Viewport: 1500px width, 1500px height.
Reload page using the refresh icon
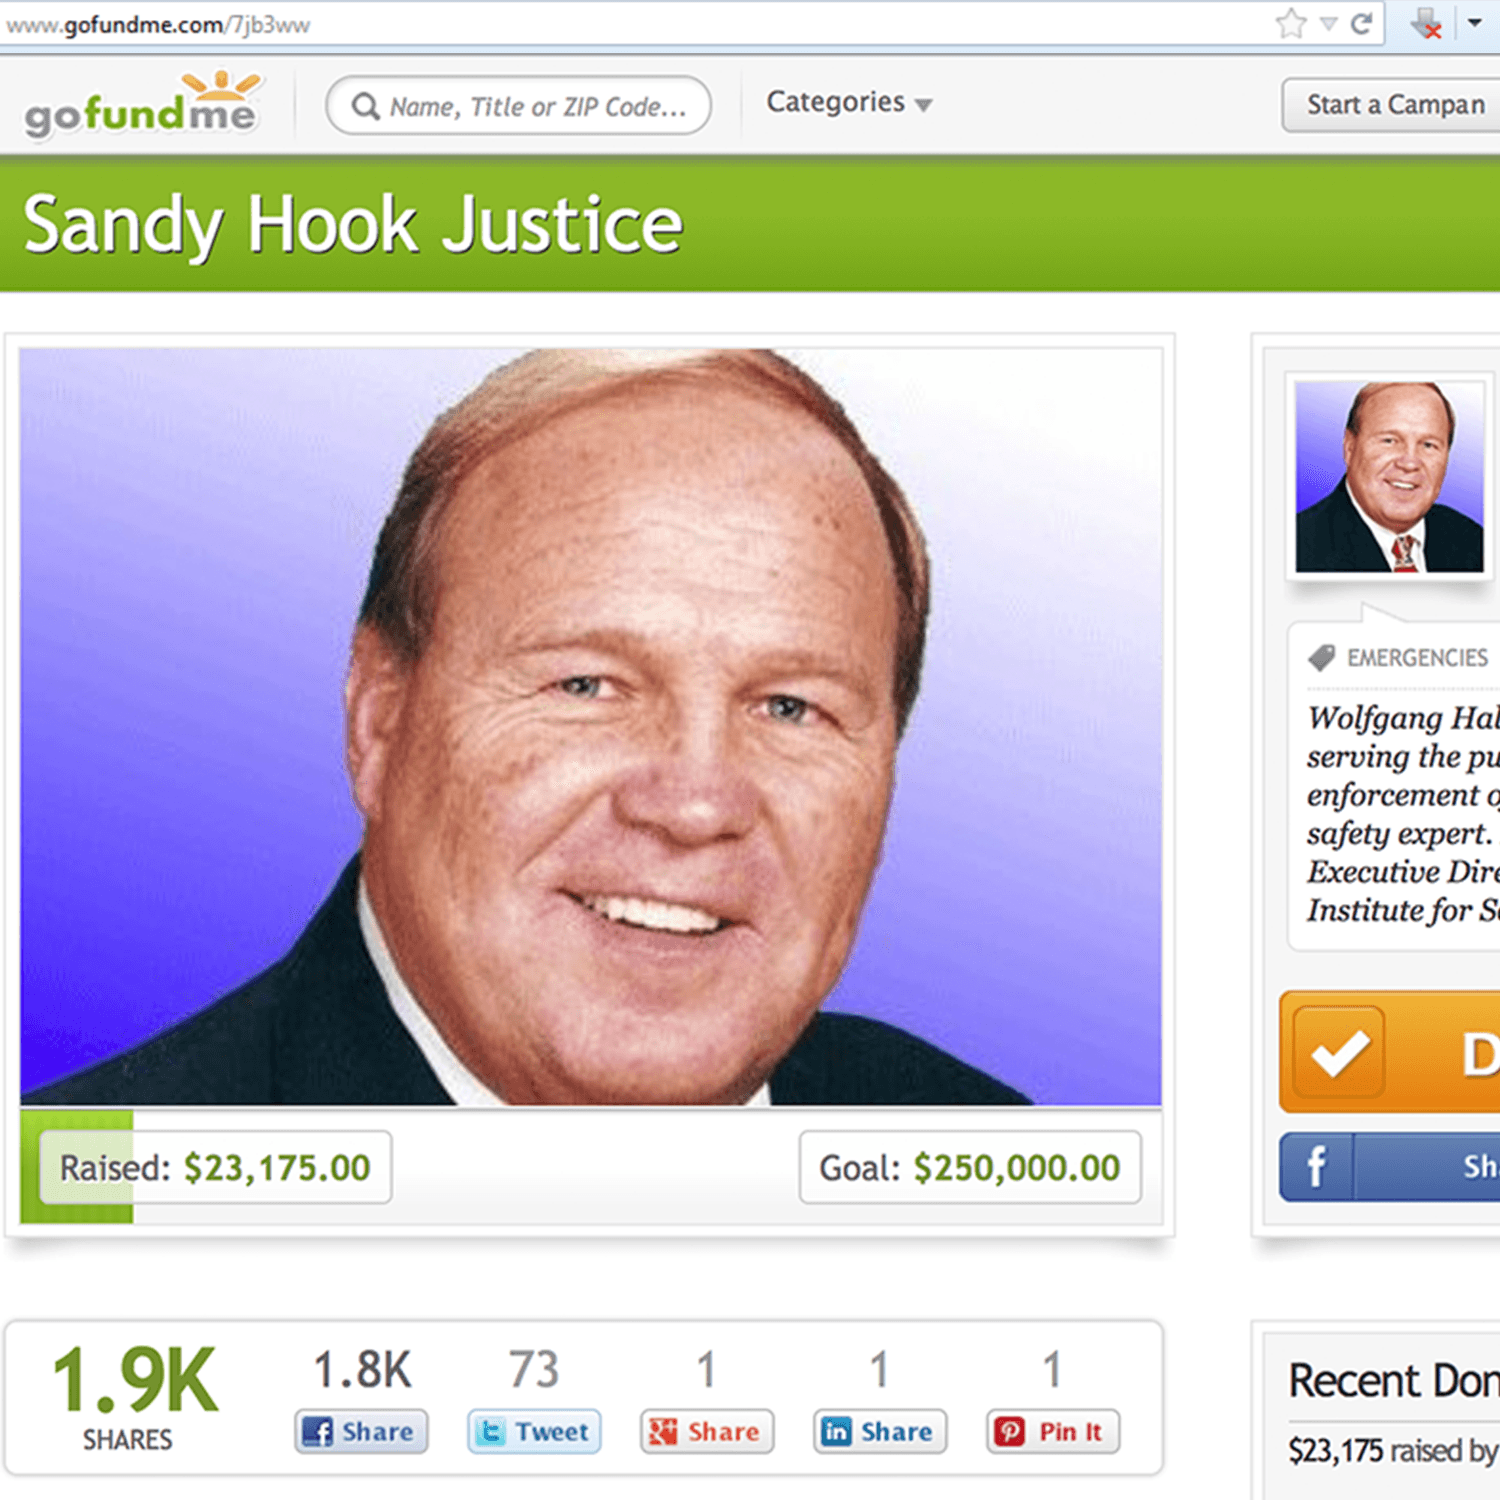click(1361, 23)
